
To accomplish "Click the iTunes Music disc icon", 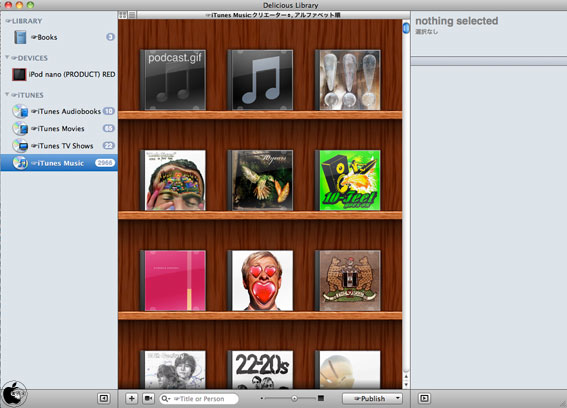I will 20,163.
